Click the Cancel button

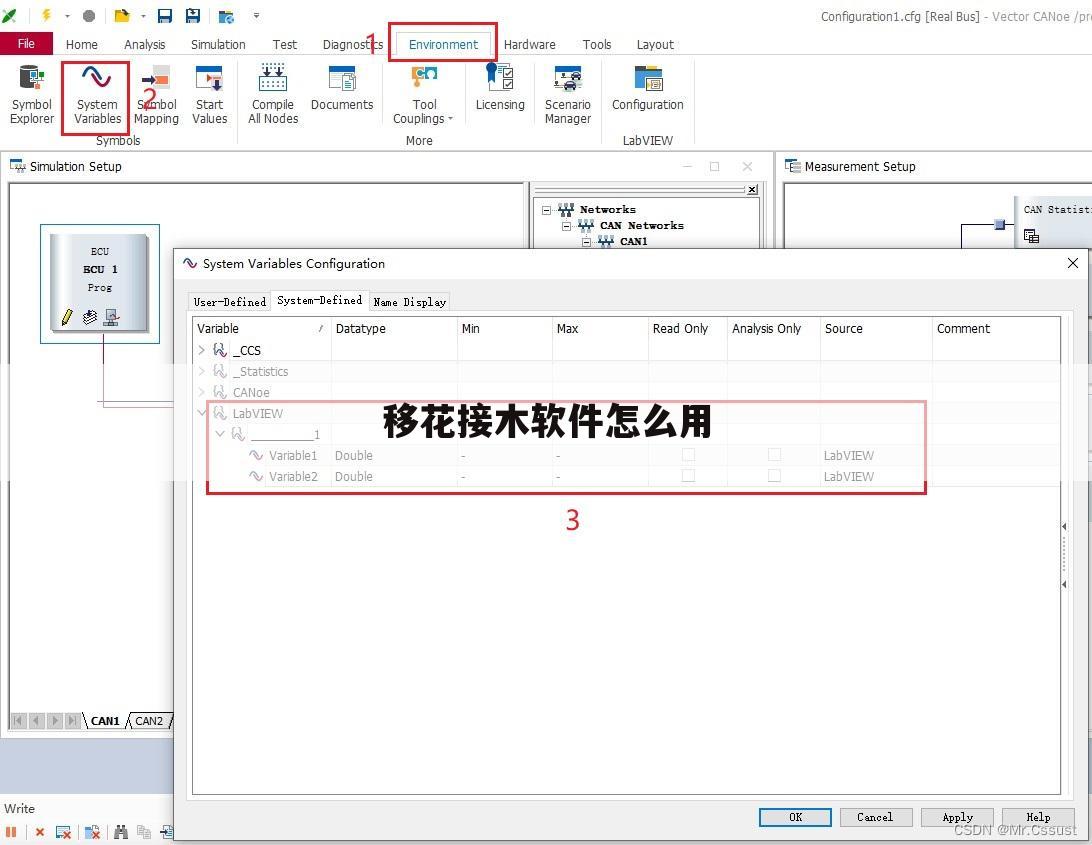pos(875,817)
